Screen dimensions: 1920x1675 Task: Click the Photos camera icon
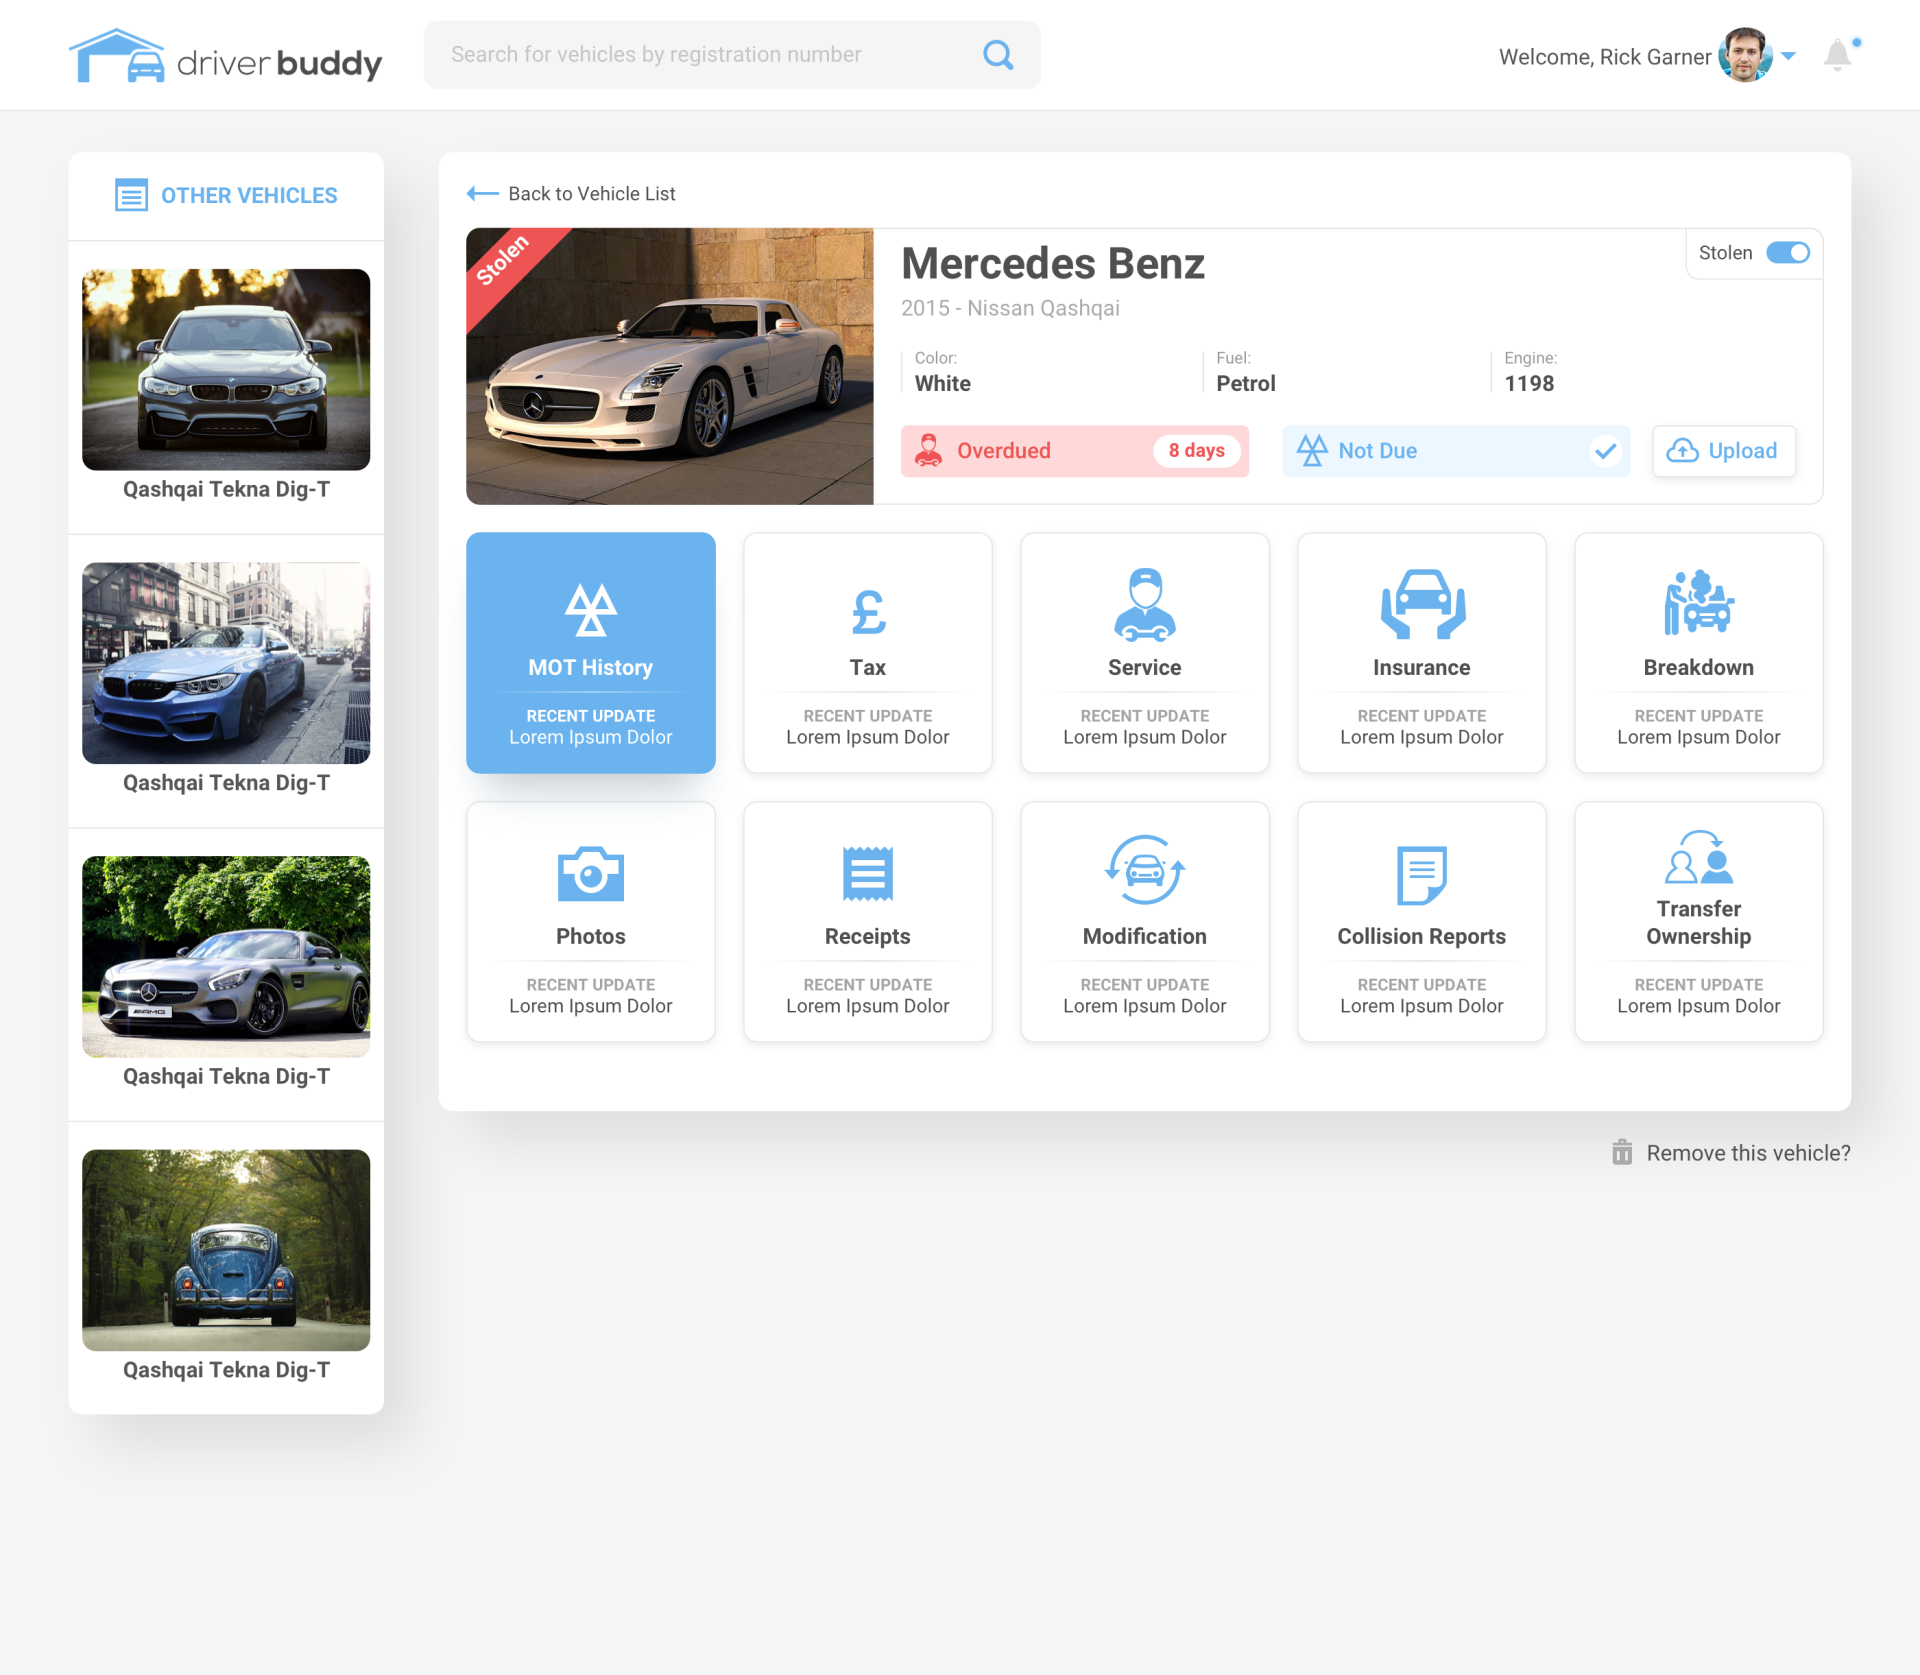click(591, 874)
